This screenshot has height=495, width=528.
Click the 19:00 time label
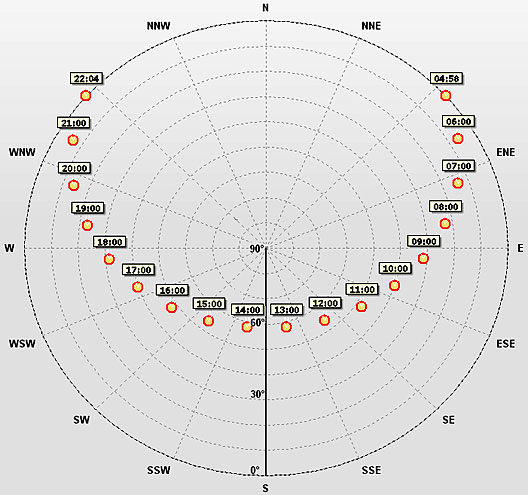coord(88,208)
